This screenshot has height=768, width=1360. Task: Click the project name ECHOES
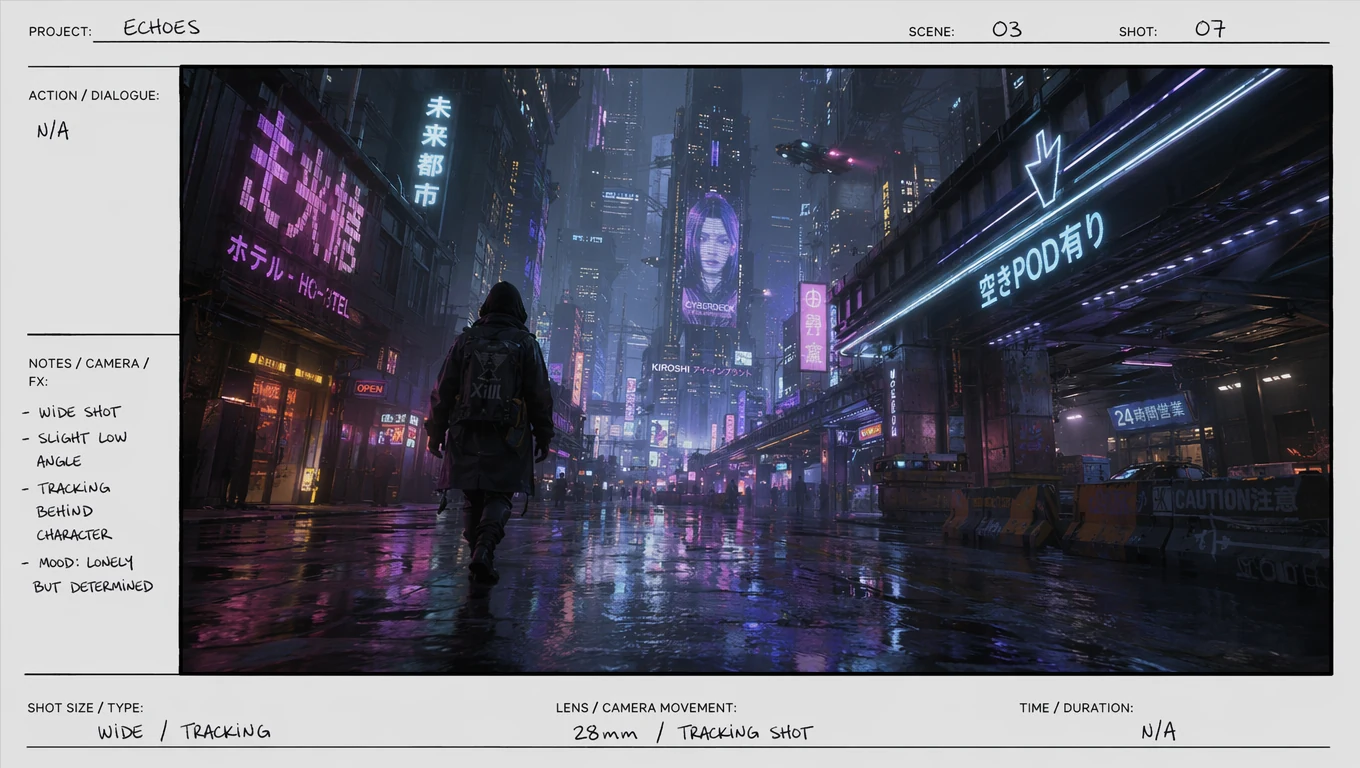click(161, 28)
